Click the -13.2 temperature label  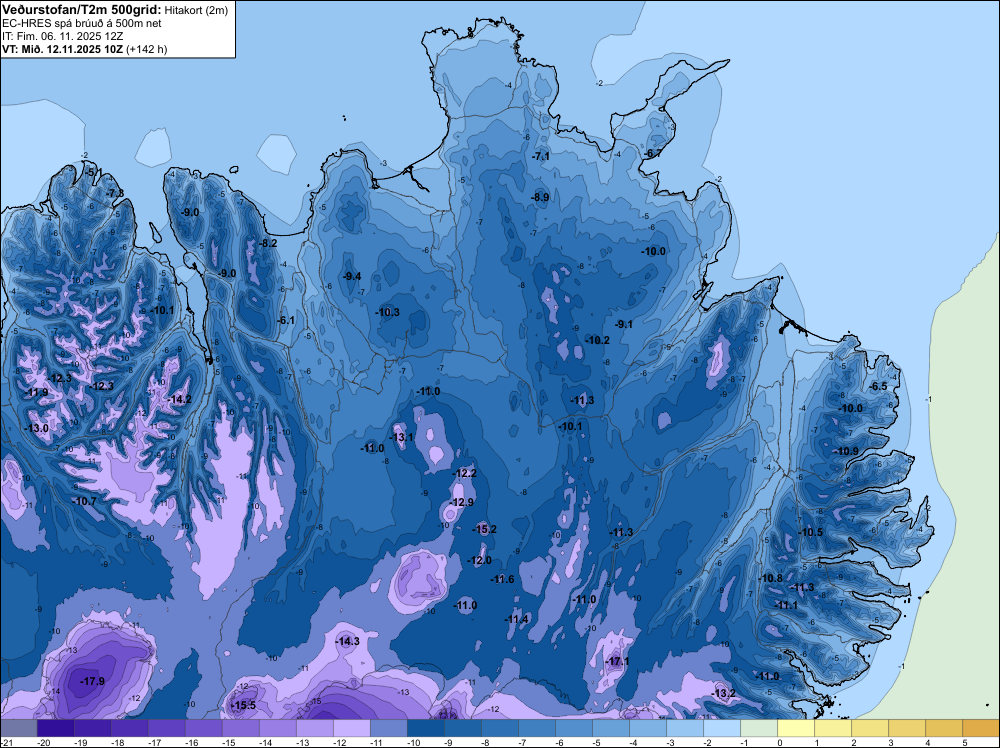[x=723, y=693]
